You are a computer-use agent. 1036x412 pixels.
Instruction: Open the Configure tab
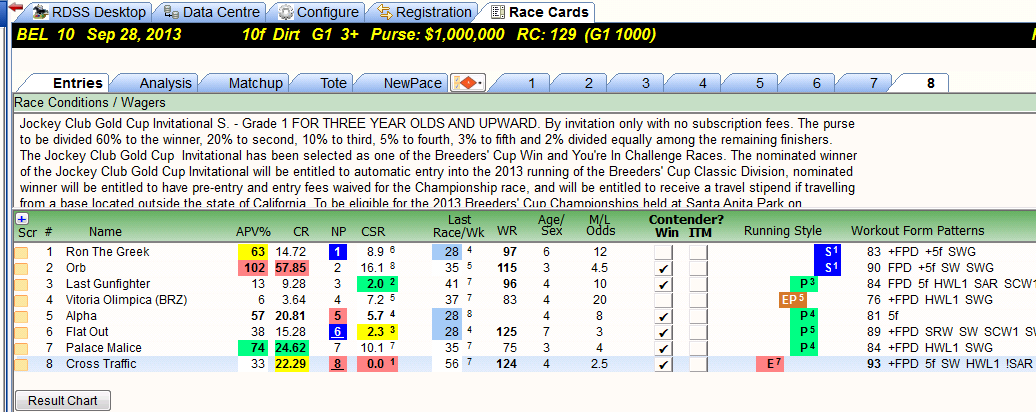tap(320, 12)
